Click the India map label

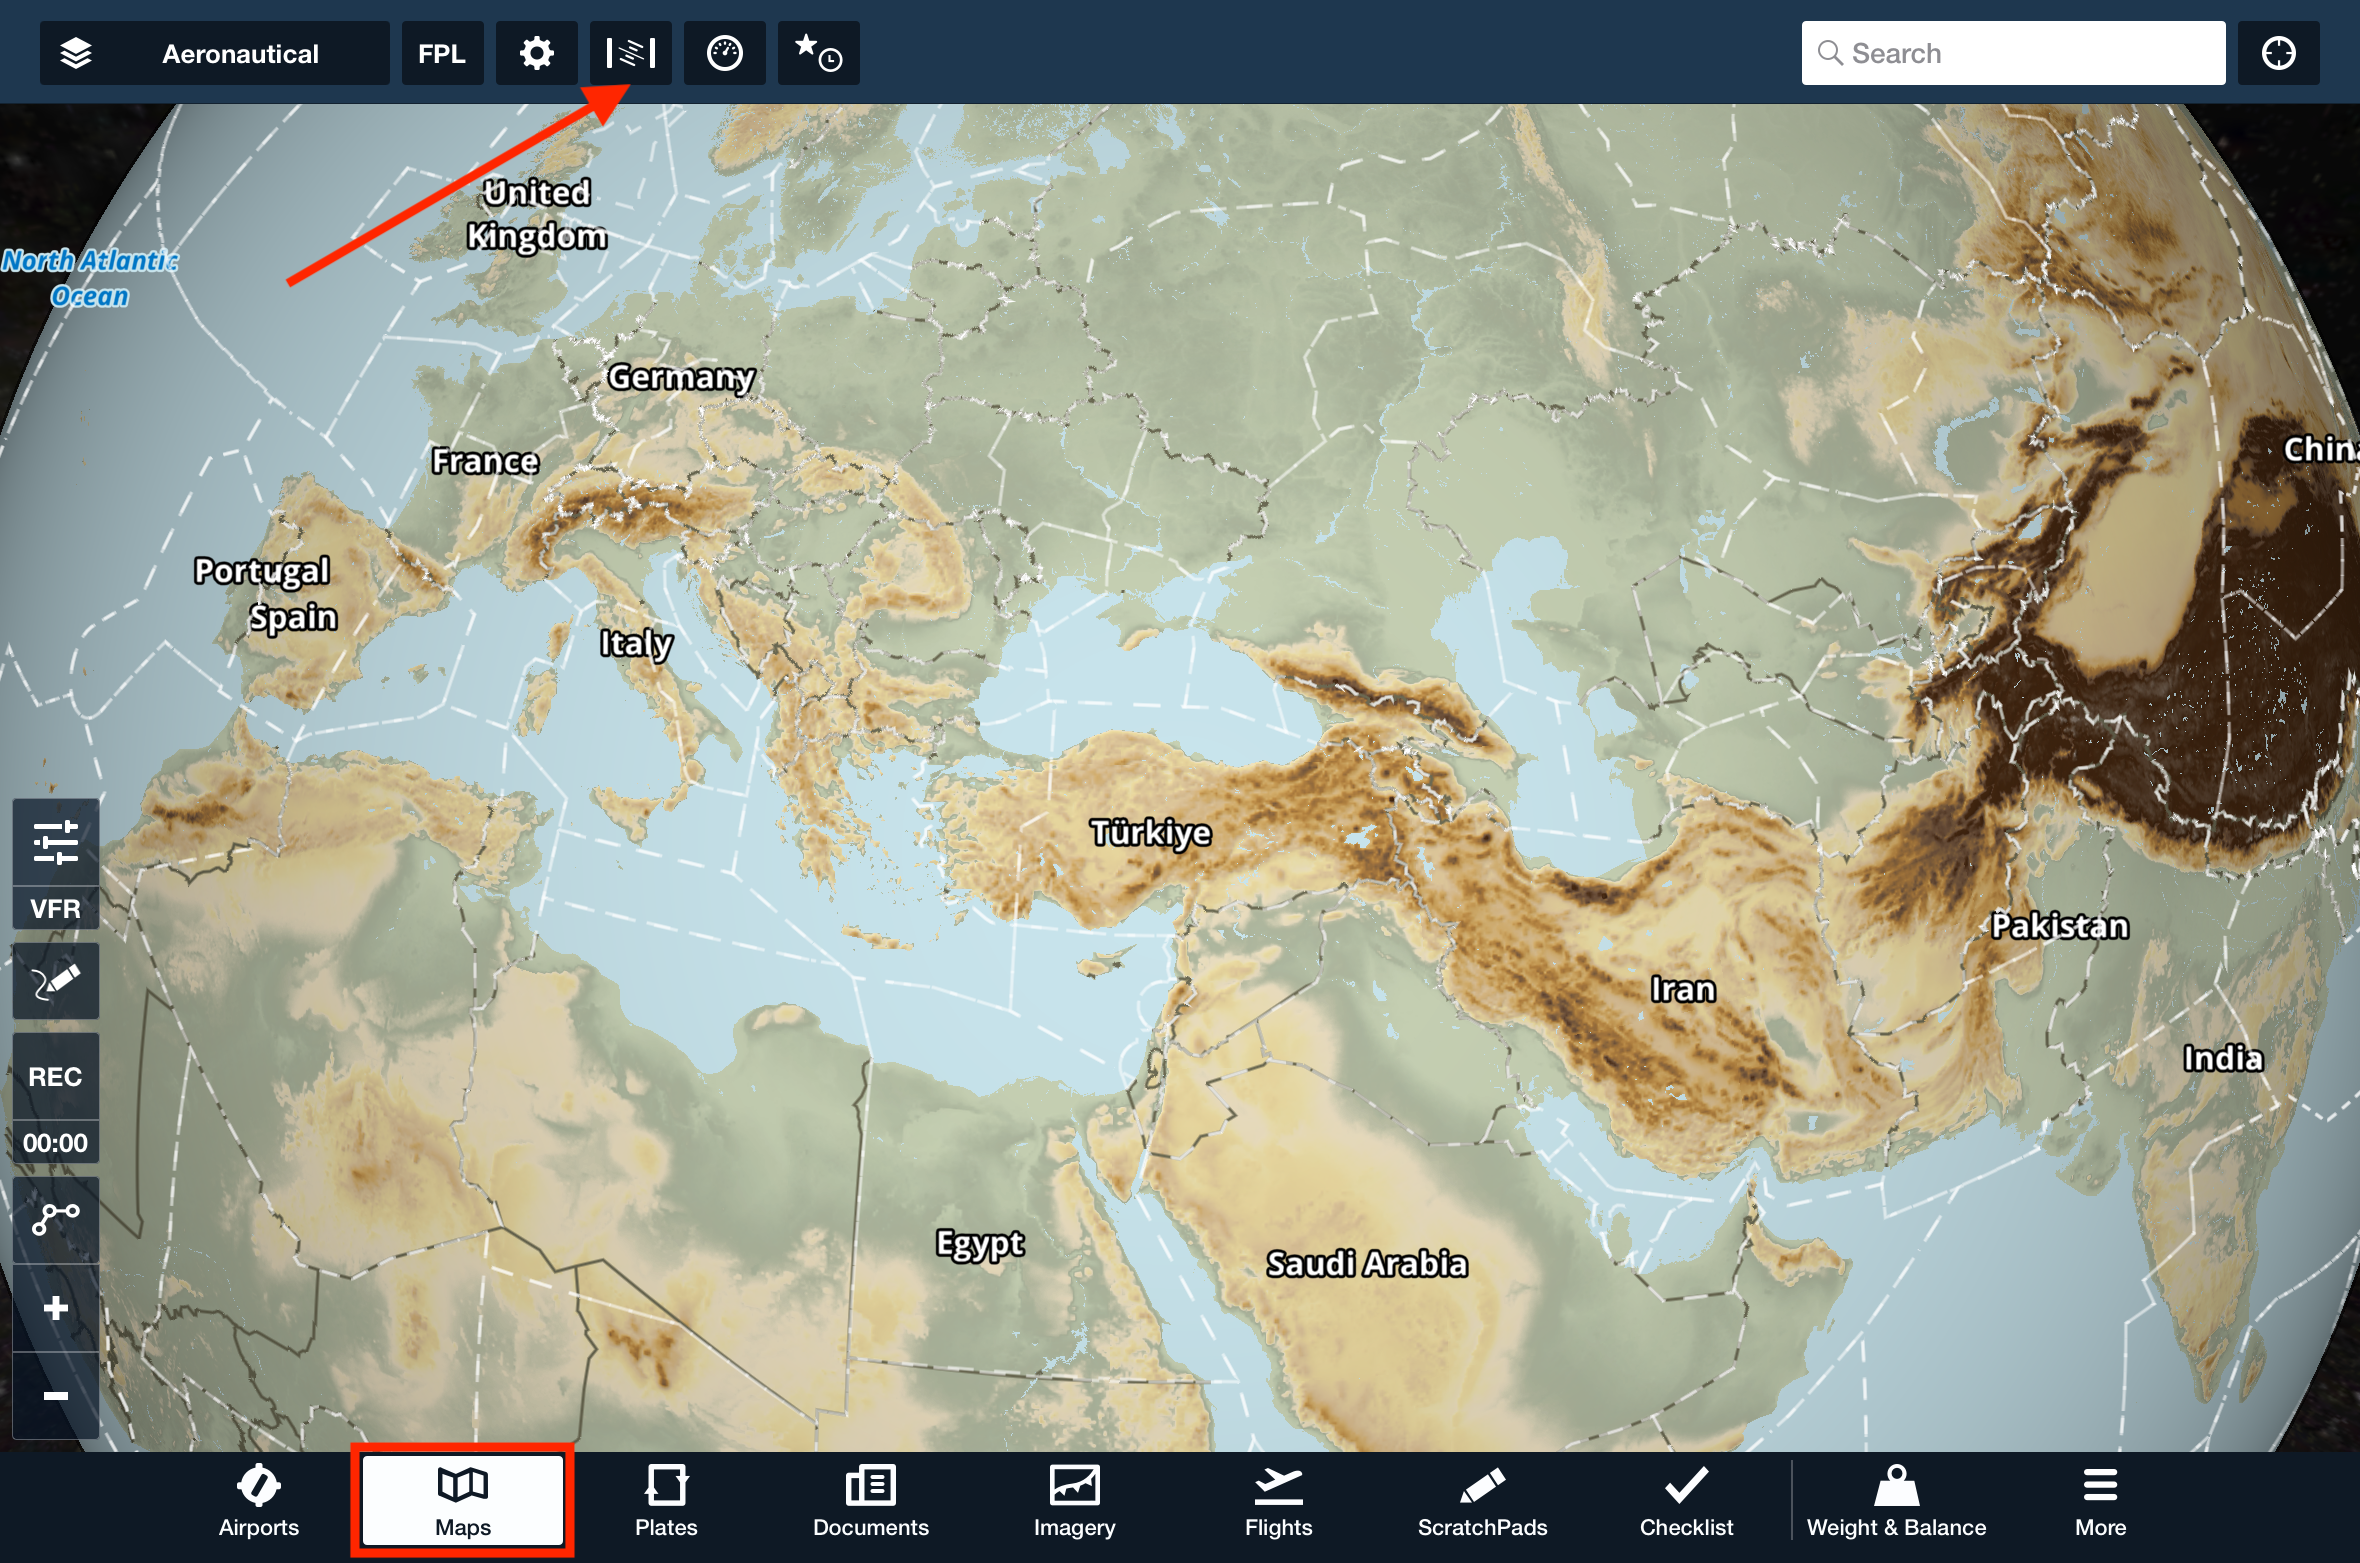(2222, 1058)
